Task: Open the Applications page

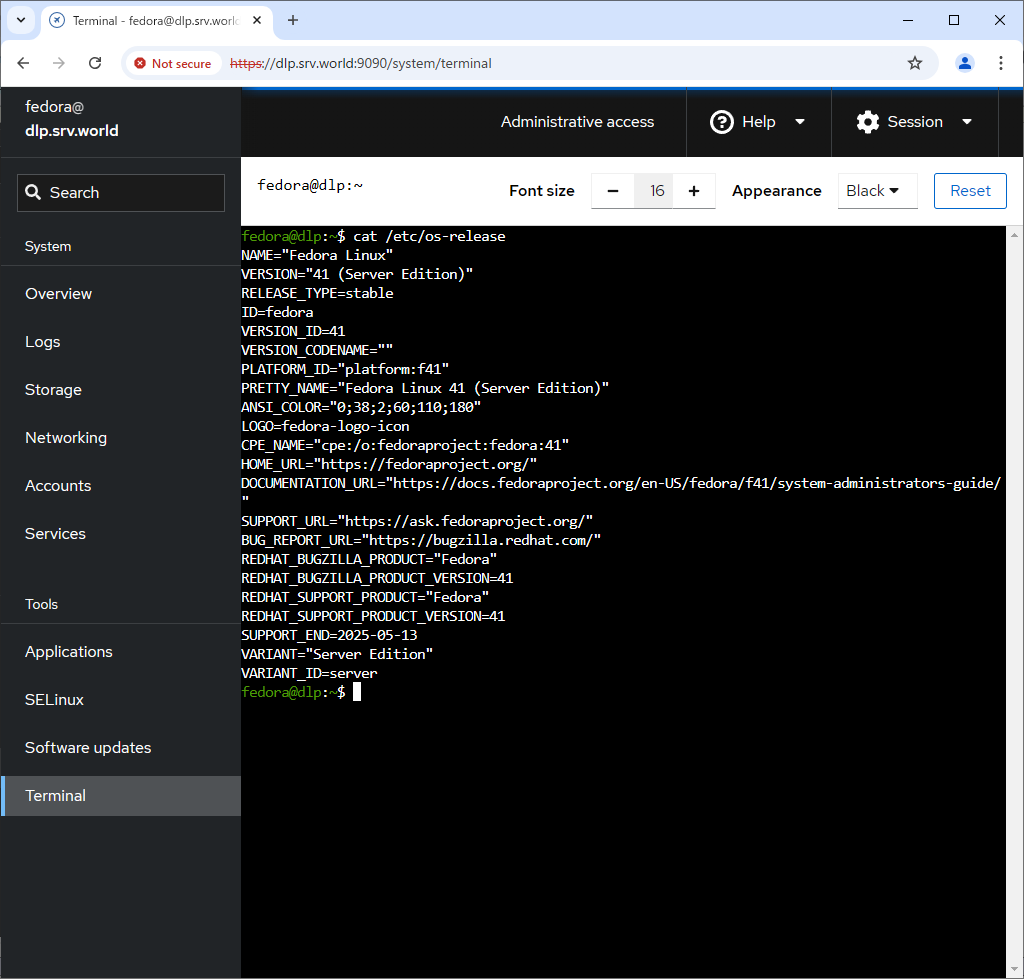Action: 121,652
